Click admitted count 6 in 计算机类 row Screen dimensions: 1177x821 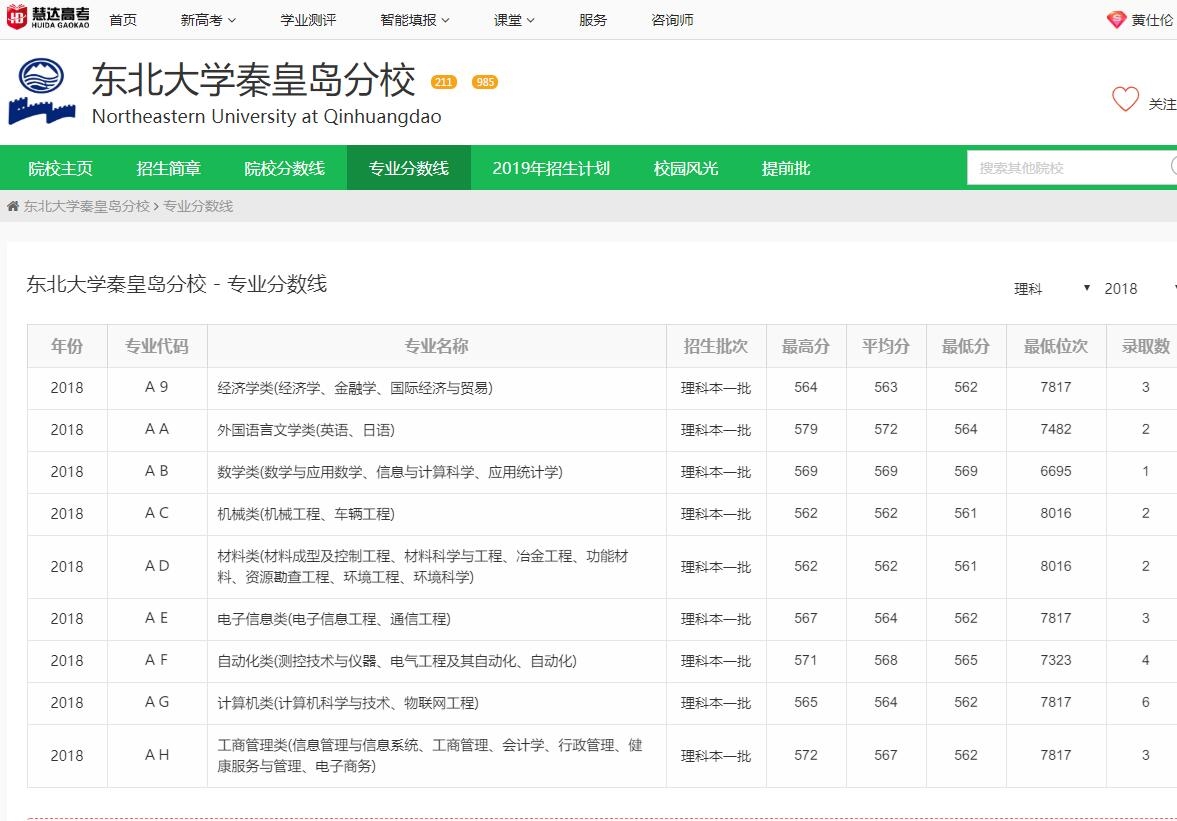1145,702
